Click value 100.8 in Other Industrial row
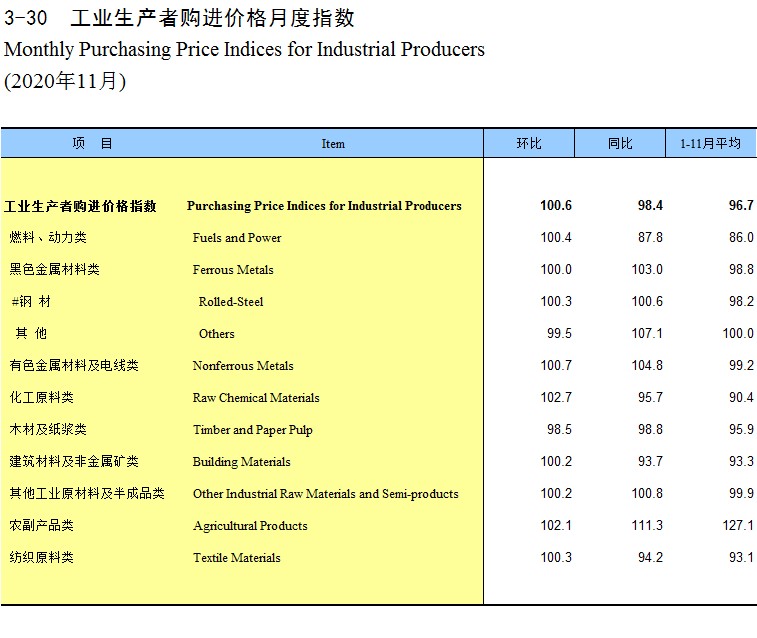The width and height of the screenshot is (757, 638). click(647, 494)
